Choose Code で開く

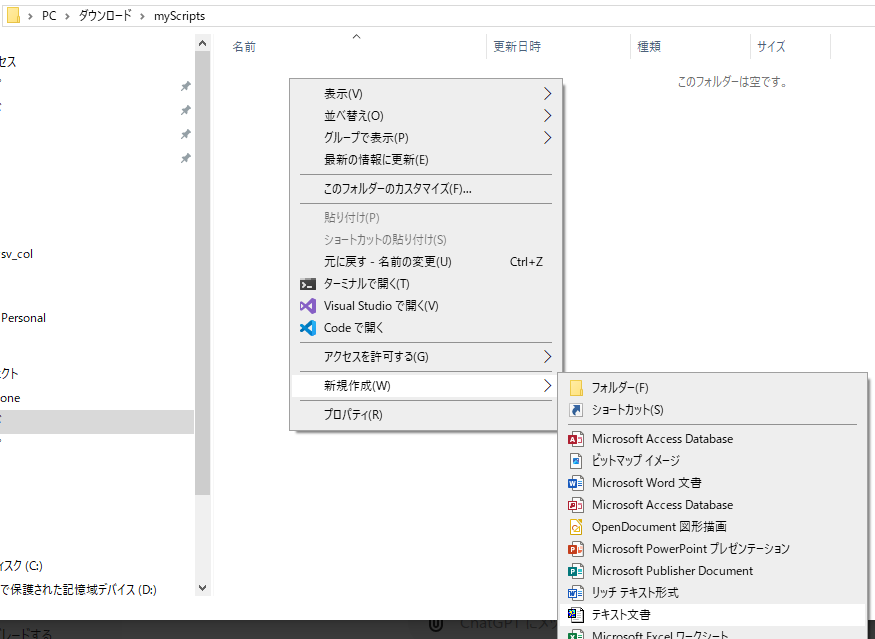[x=426, y=328]
